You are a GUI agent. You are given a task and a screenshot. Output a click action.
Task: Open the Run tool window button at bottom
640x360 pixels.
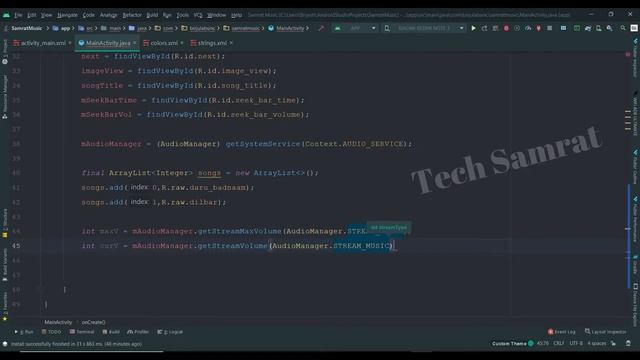(x=24, y=332)
